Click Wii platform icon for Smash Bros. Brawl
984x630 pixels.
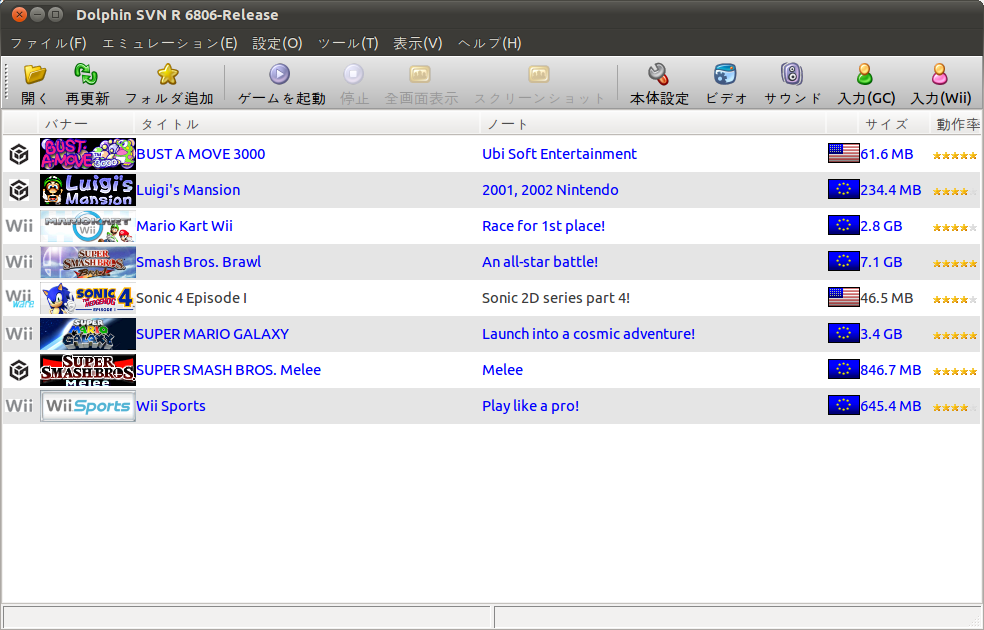pos(19,262)
